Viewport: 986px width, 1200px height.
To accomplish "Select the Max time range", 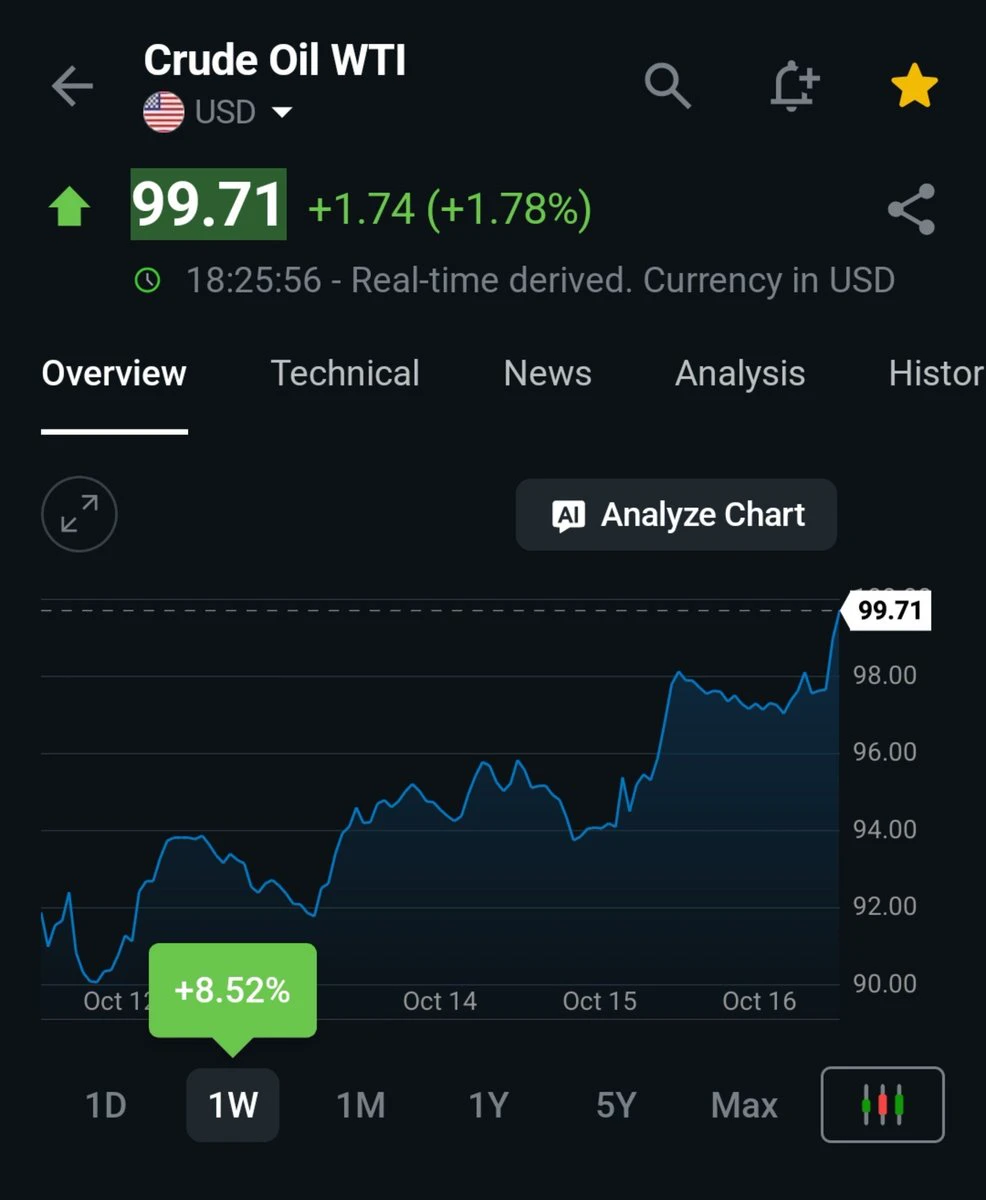I will [x=744, y=1105].
